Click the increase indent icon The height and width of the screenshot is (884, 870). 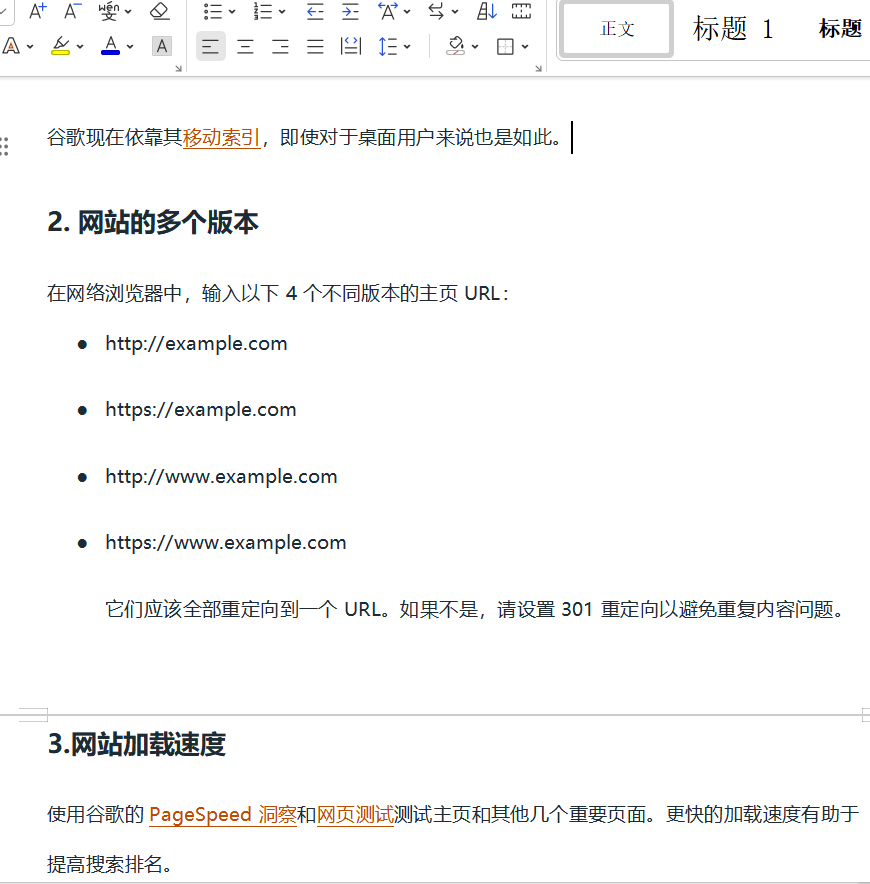pos(350,12)
